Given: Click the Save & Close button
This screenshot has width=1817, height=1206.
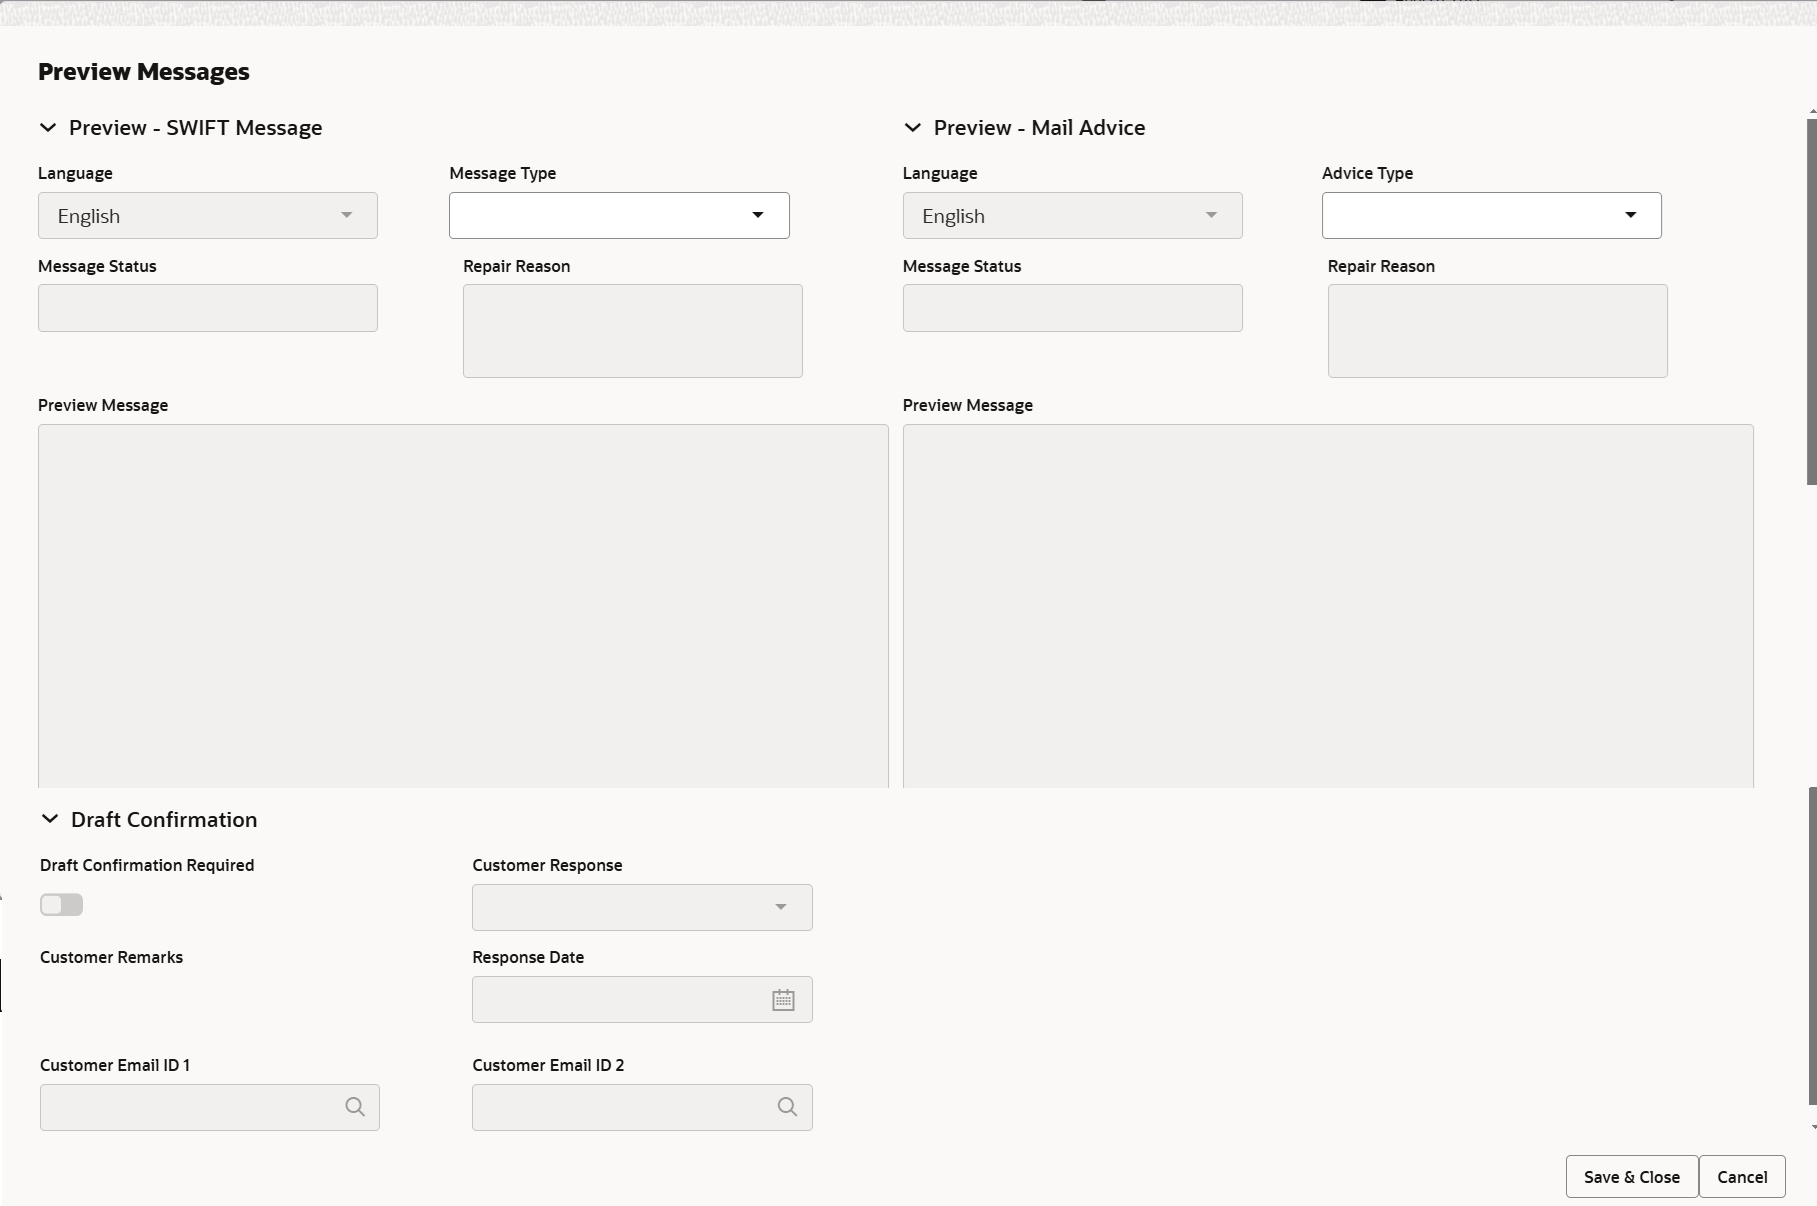Looking at the screenshot, I should 1632,1177.
